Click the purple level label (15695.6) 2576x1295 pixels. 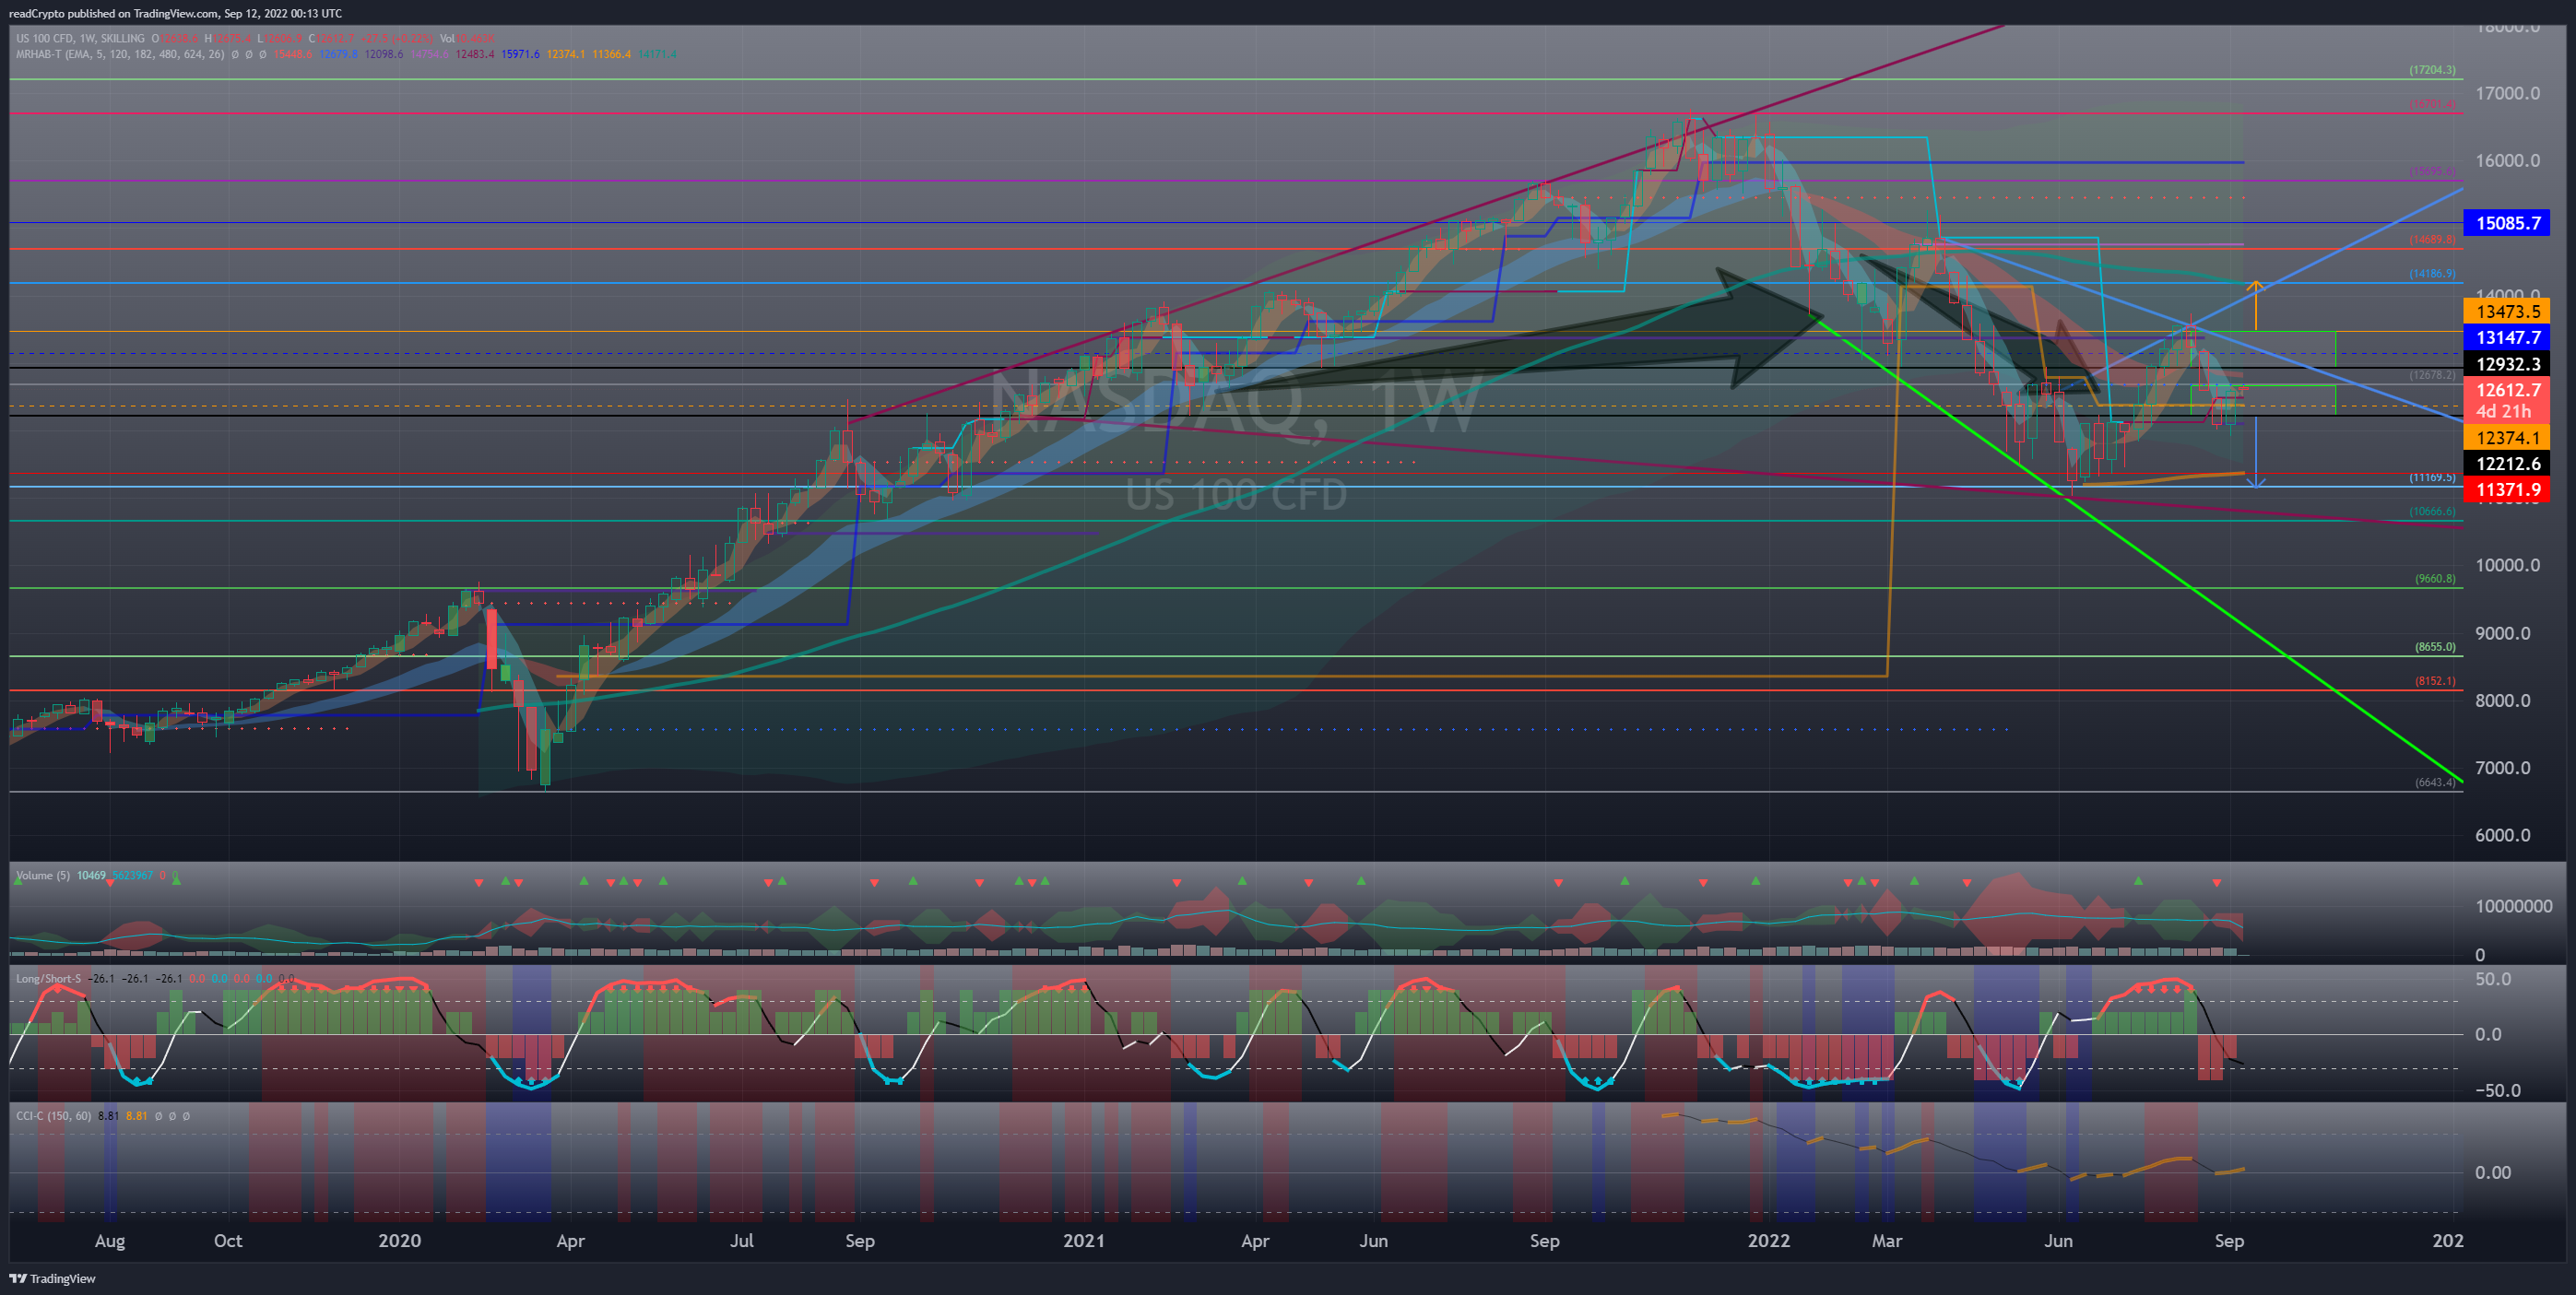point(2432,172)
